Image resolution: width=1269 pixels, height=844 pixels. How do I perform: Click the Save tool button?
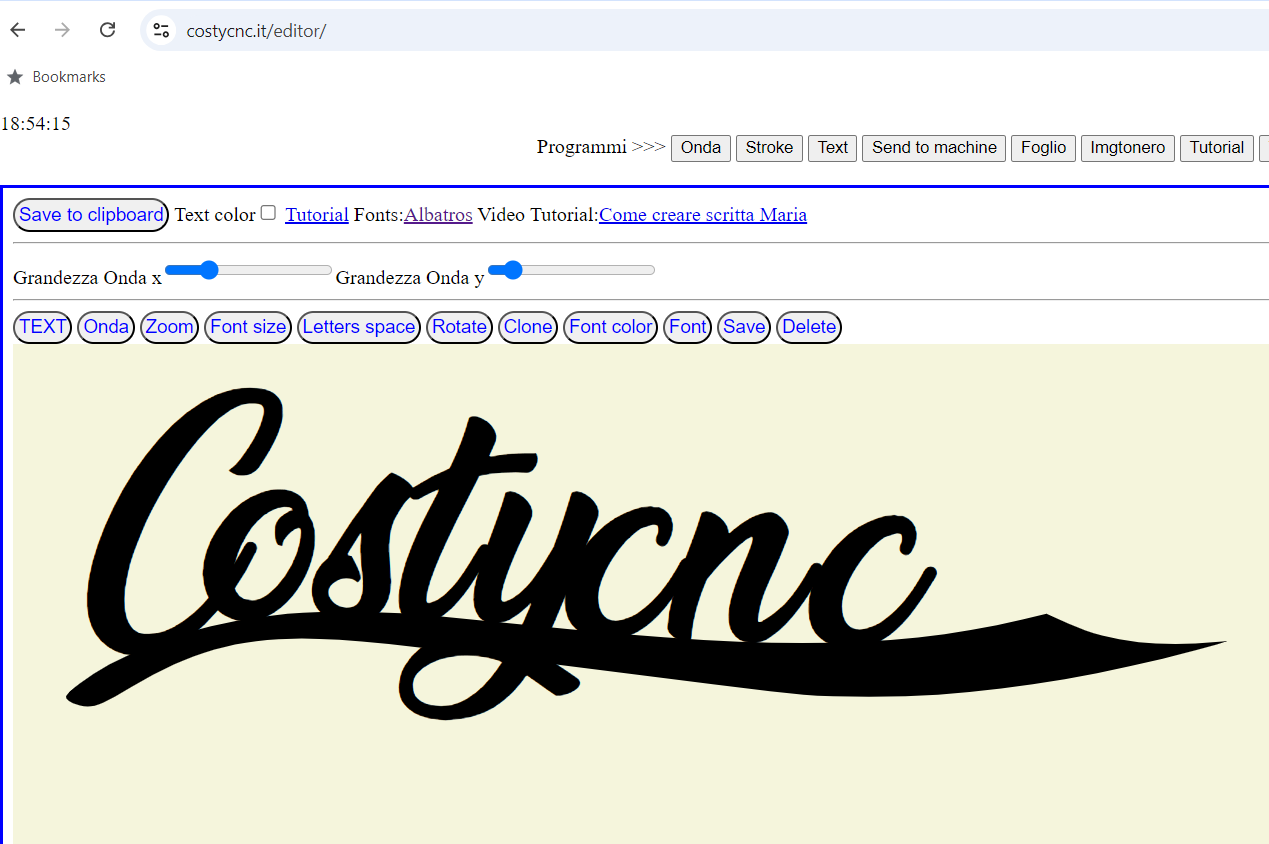(744, 327)
